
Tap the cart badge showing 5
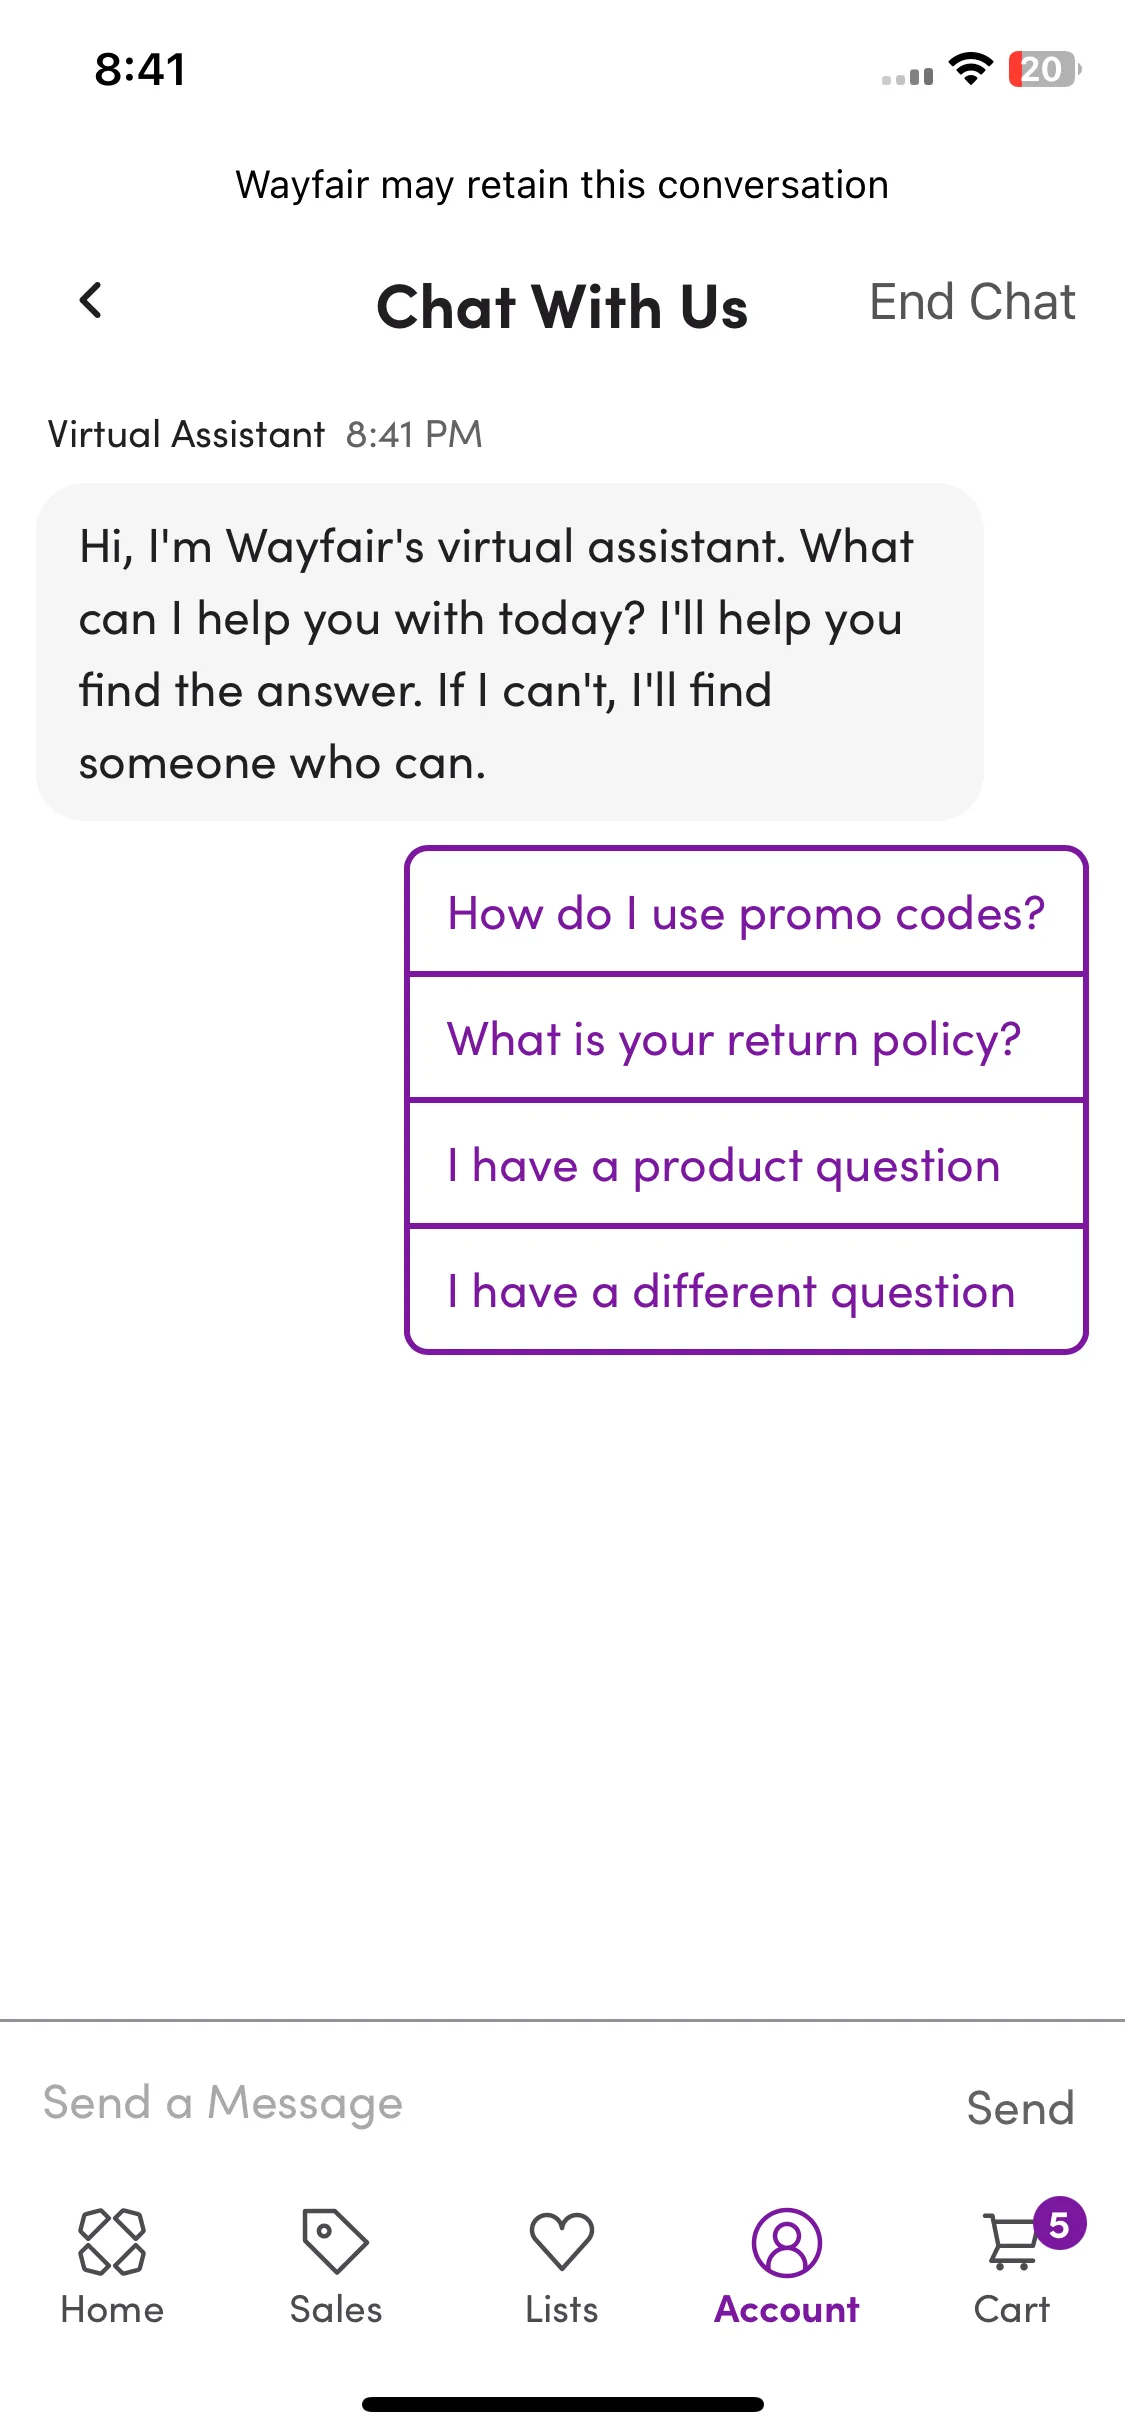[1060, 2224]
